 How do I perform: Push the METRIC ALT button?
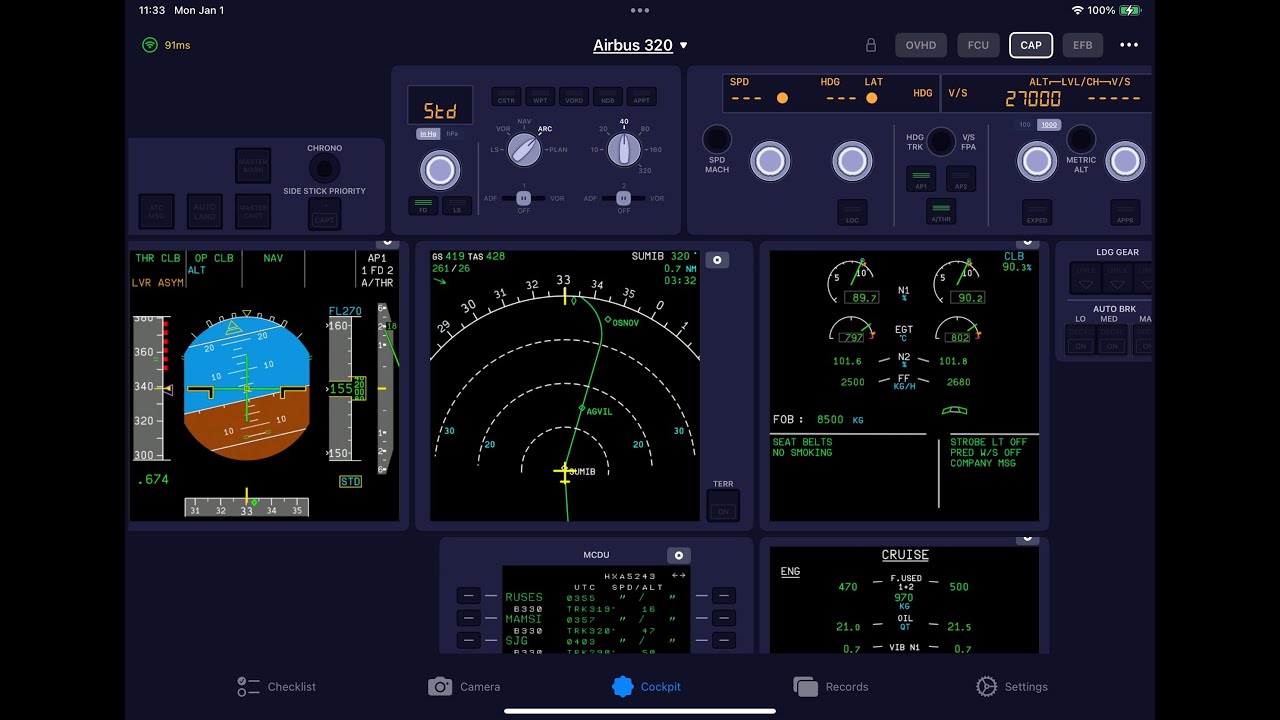(x=1081, y=140)
